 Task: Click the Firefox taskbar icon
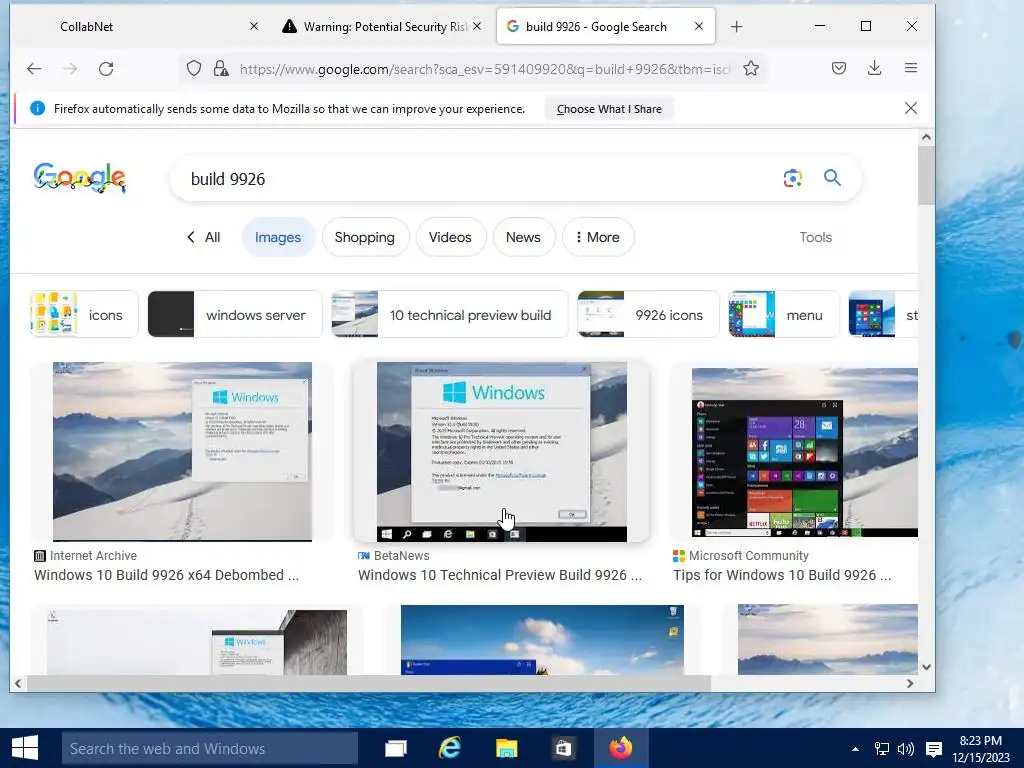[x=621, y=748]
